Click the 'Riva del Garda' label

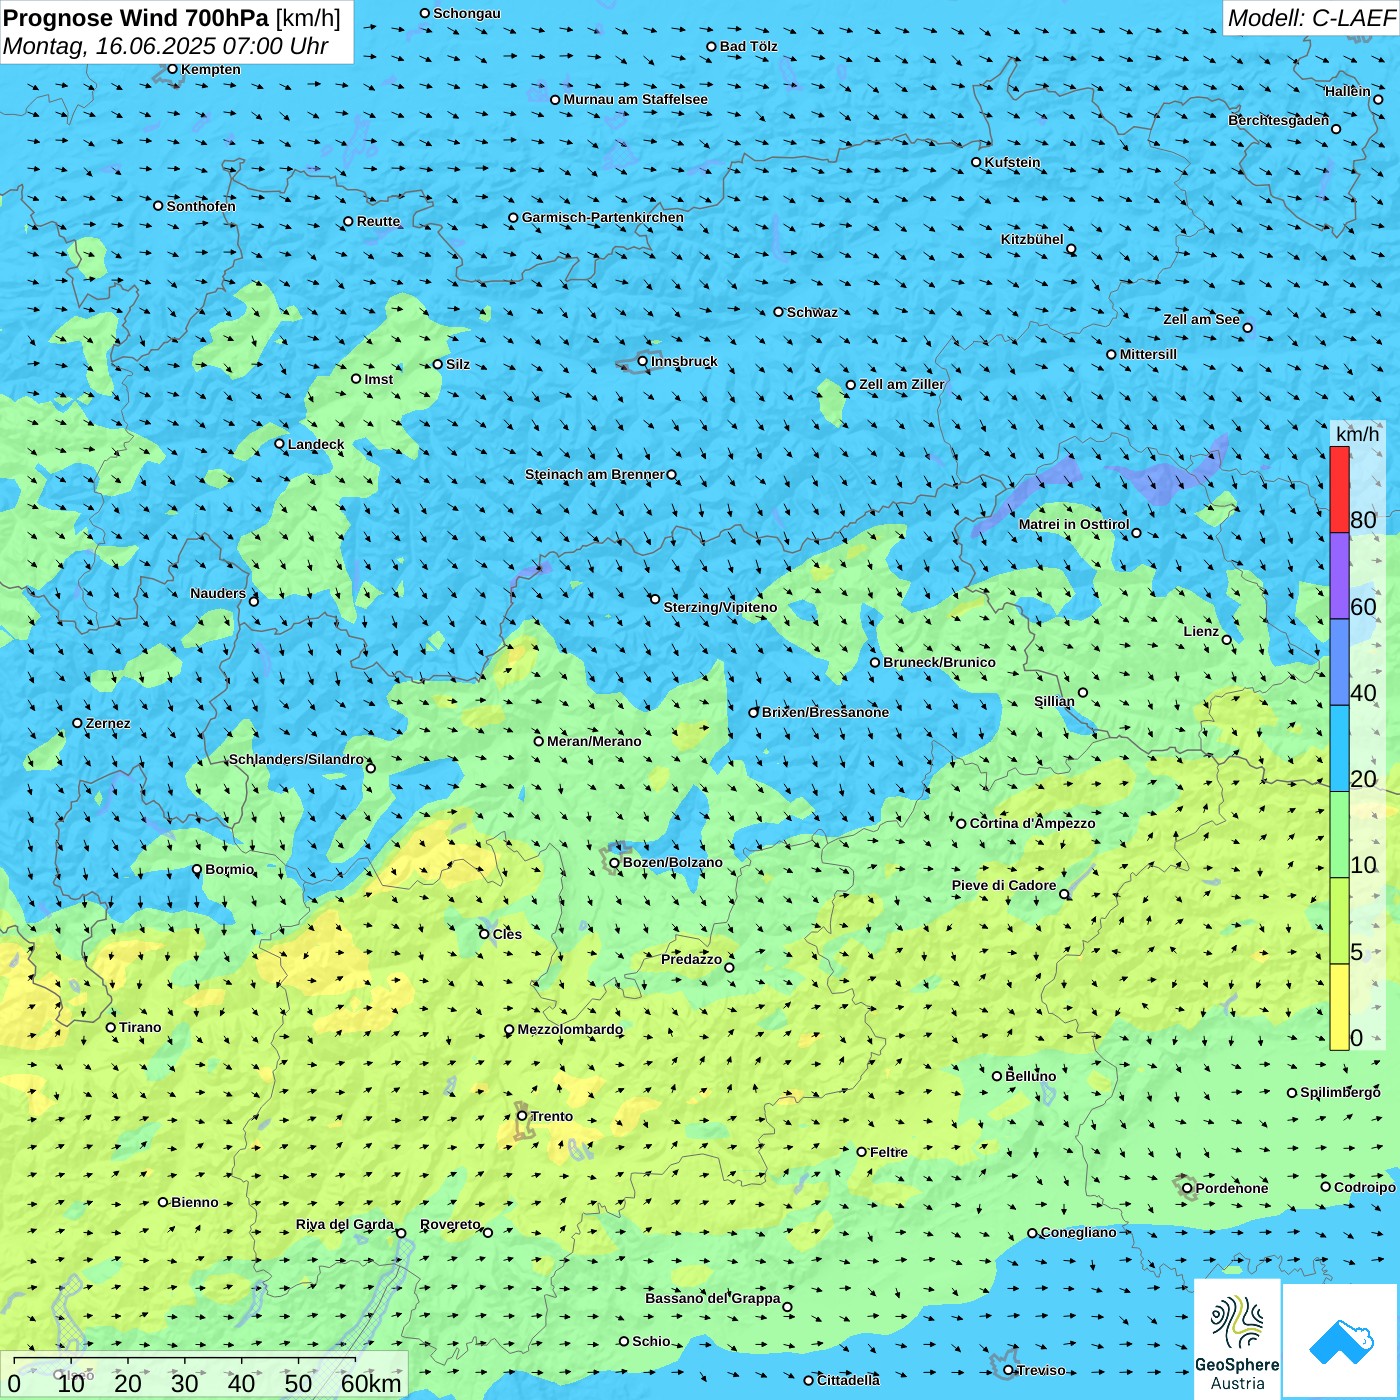(x=345, y=1224)
